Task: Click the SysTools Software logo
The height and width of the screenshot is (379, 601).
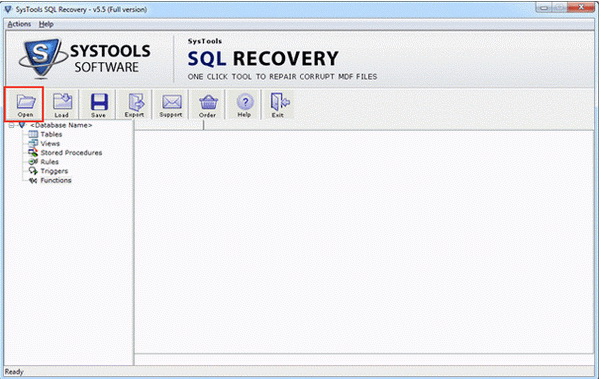Action: [85, 59]
